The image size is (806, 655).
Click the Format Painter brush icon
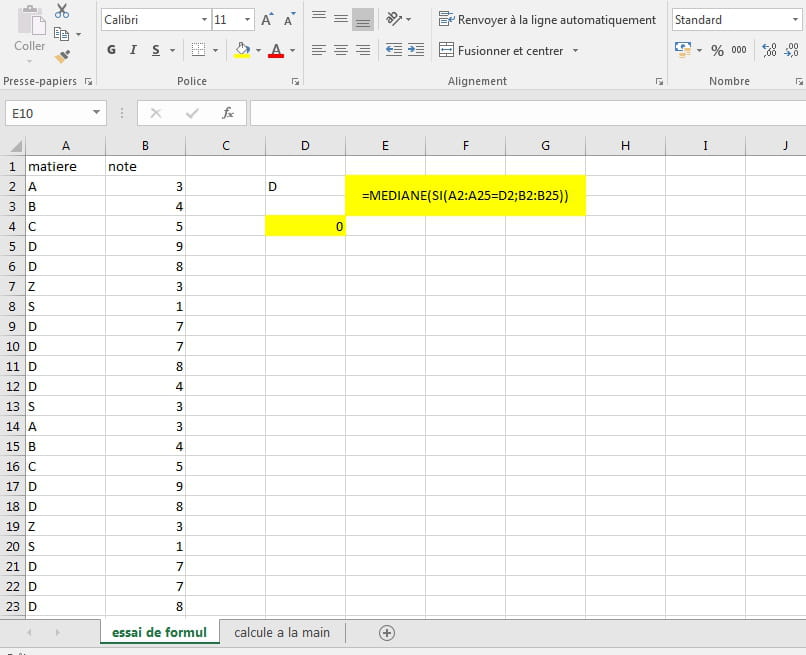coord(62,57)
